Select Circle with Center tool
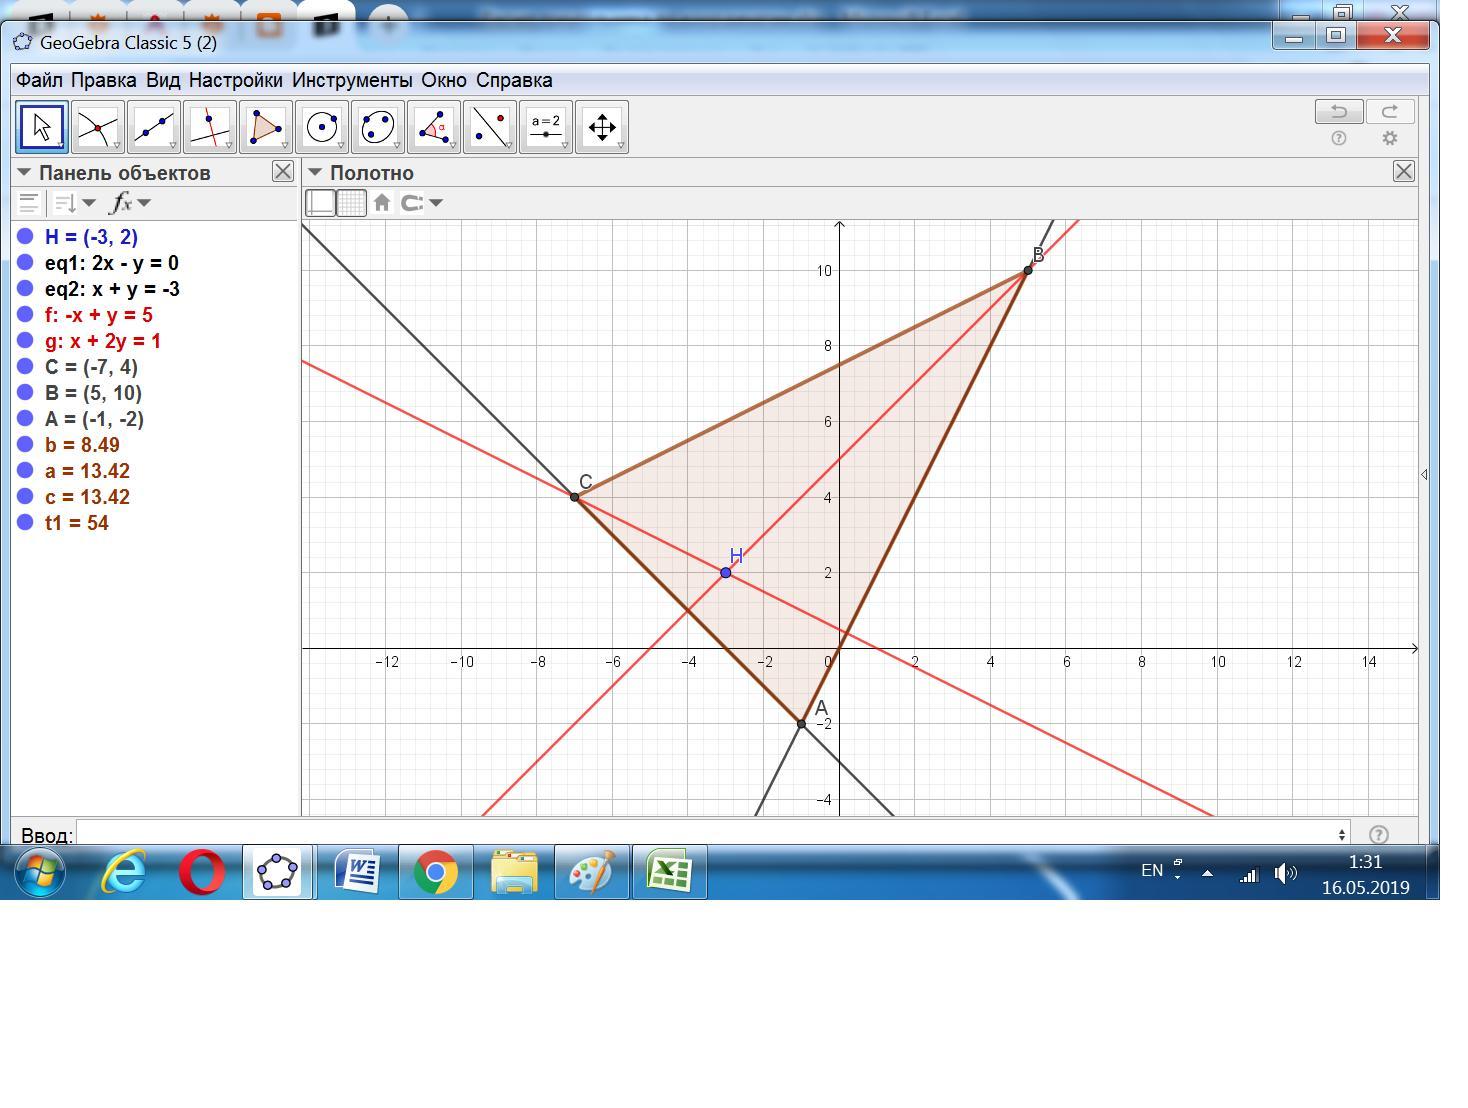This screenshot has height=1108, width=1468. click(x=322, y=127)
